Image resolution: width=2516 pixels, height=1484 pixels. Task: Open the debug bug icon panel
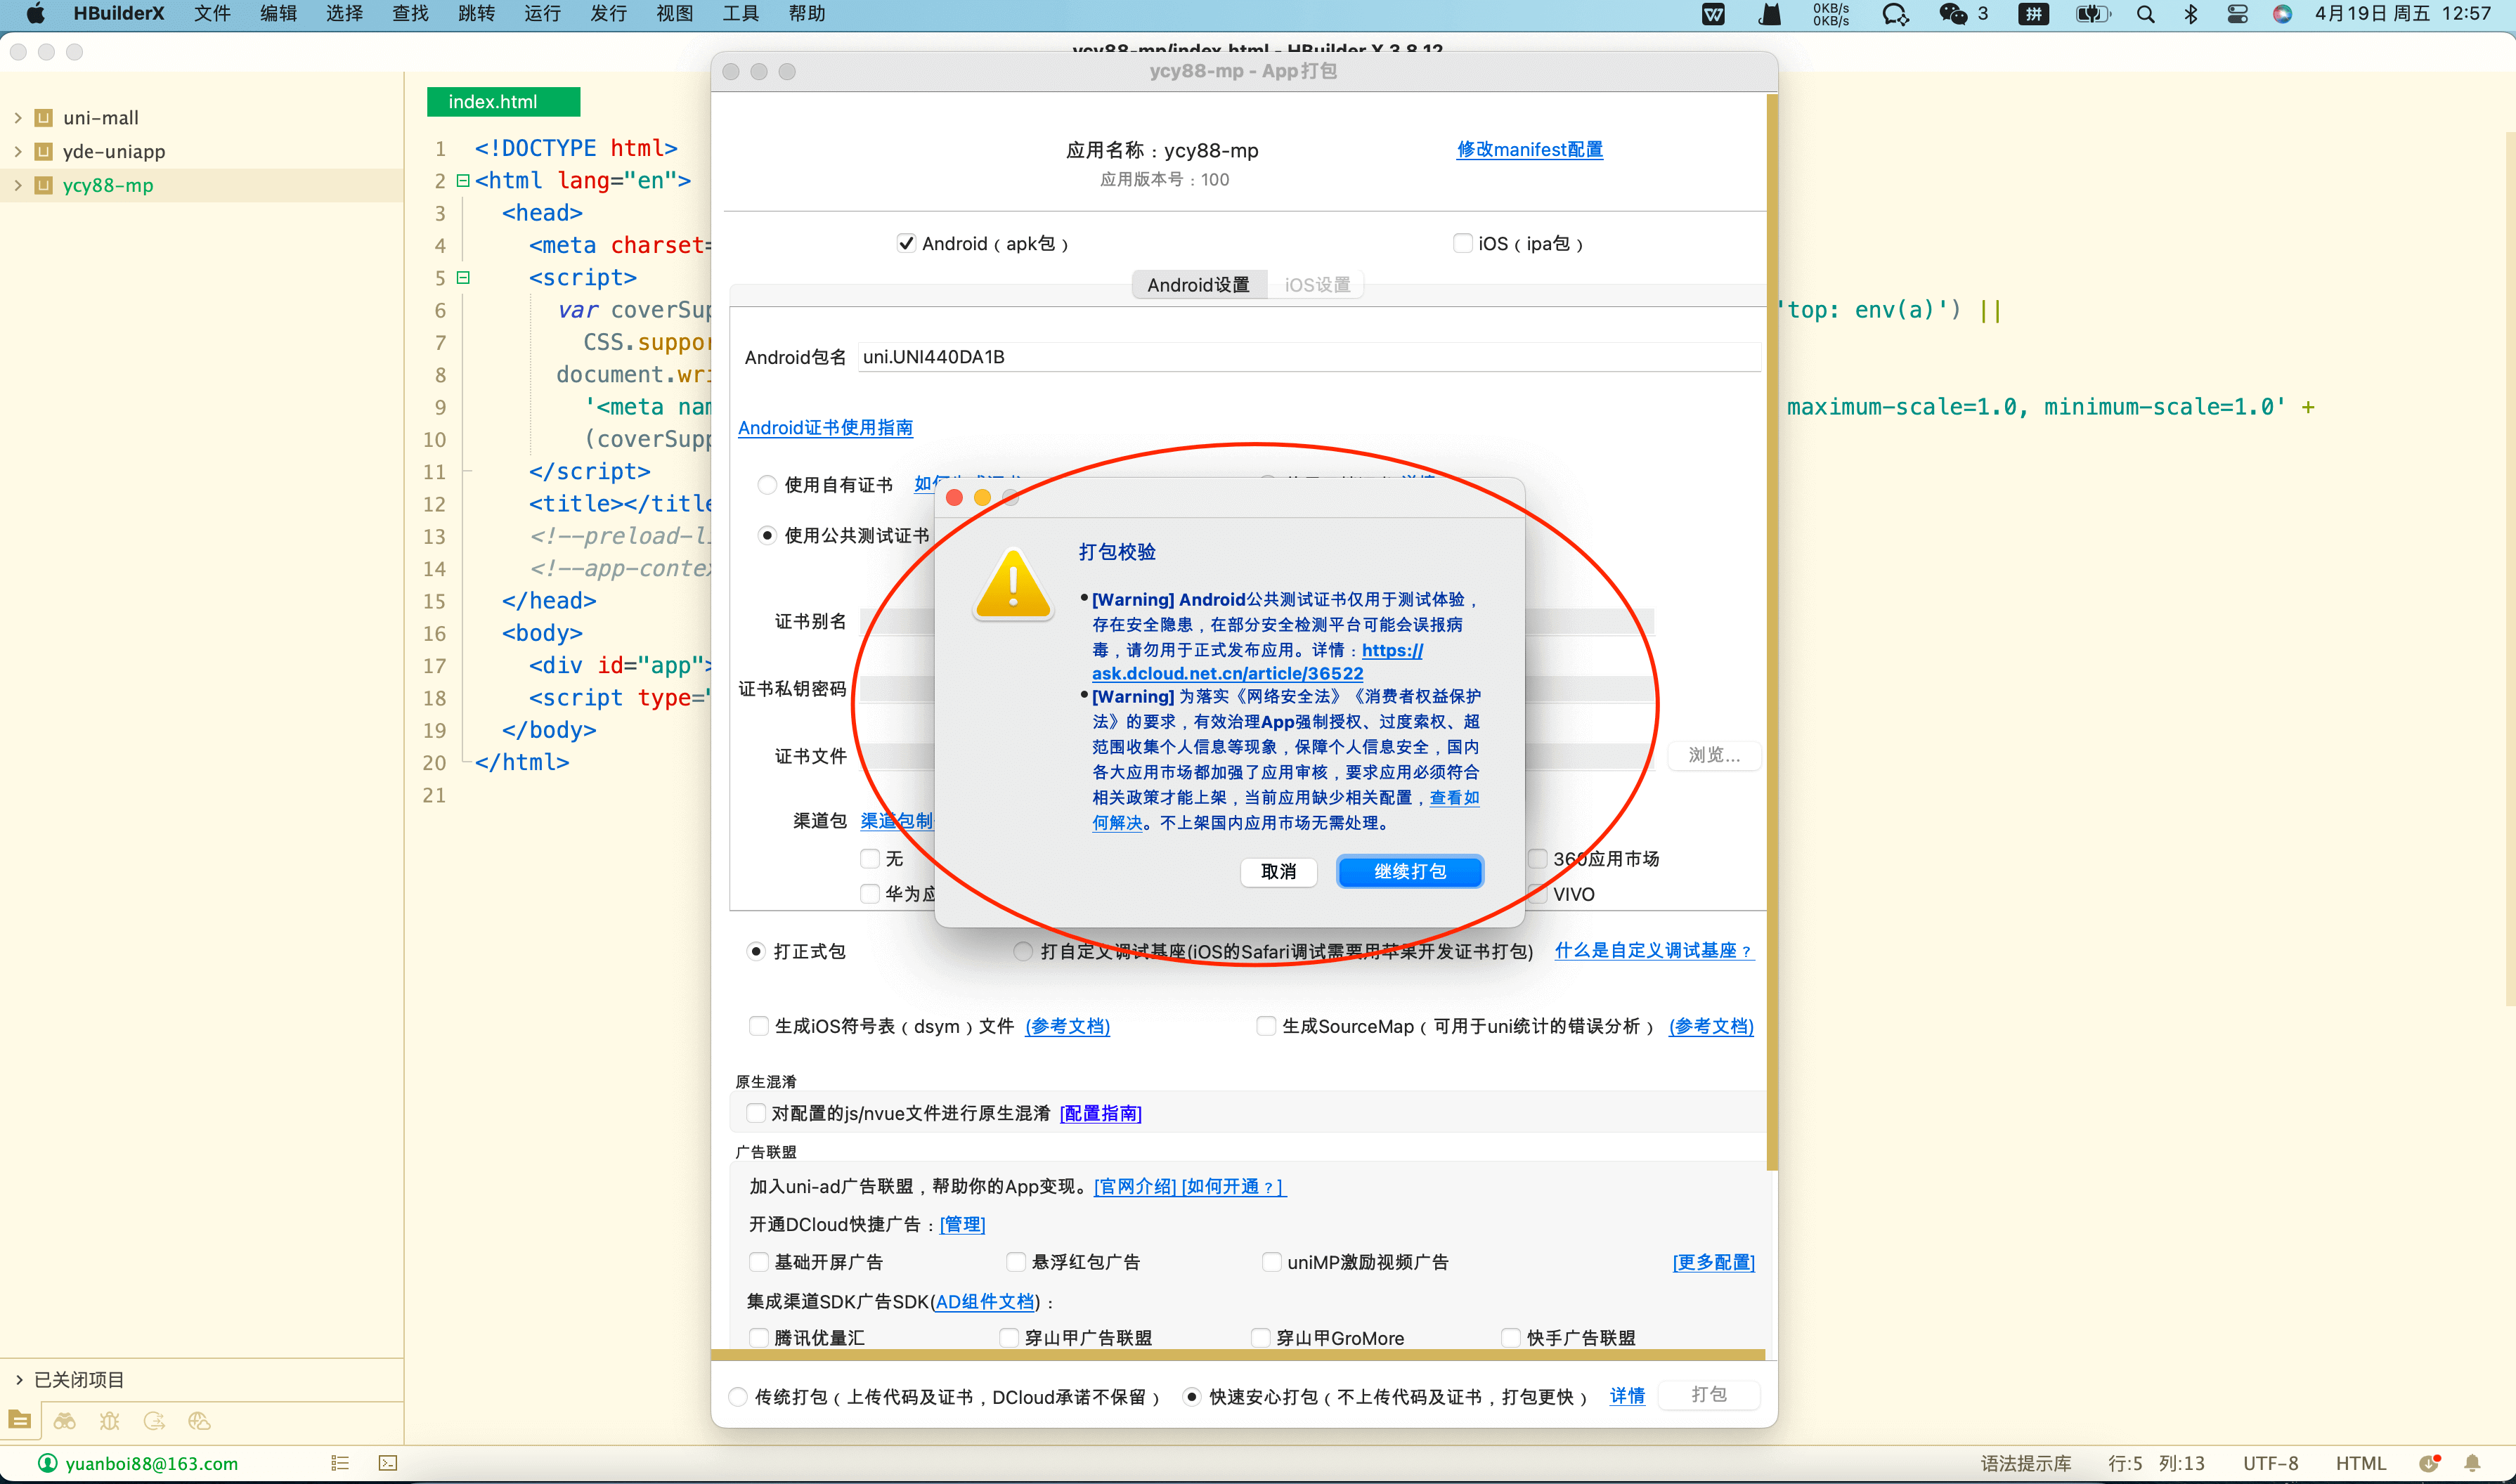[x=110, y=1421]
